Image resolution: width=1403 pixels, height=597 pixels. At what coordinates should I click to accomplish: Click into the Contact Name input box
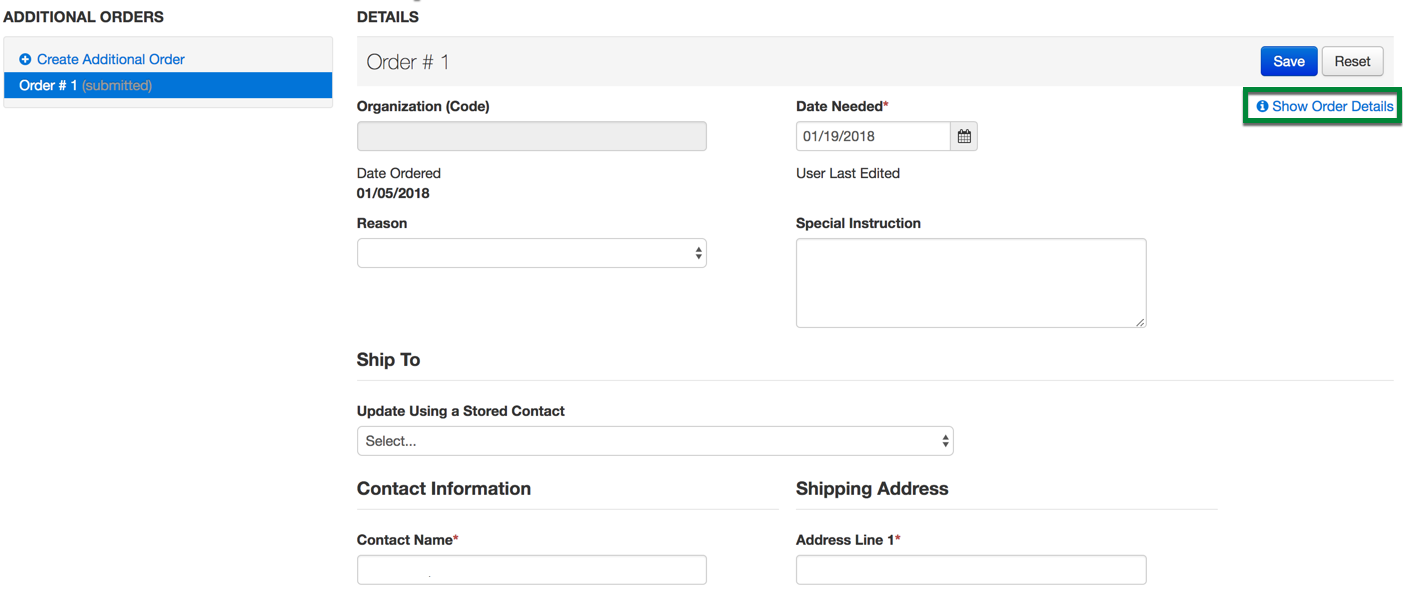click(x=531, y=570)
